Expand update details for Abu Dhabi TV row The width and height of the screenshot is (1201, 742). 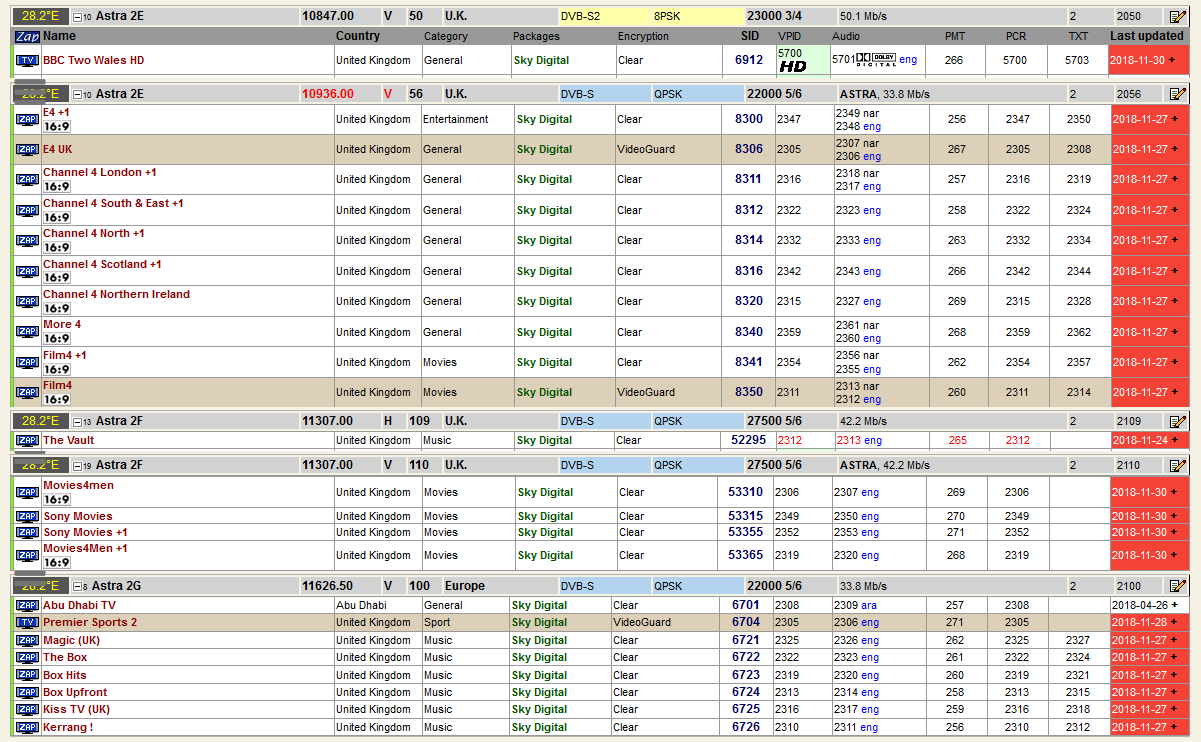1175,605
